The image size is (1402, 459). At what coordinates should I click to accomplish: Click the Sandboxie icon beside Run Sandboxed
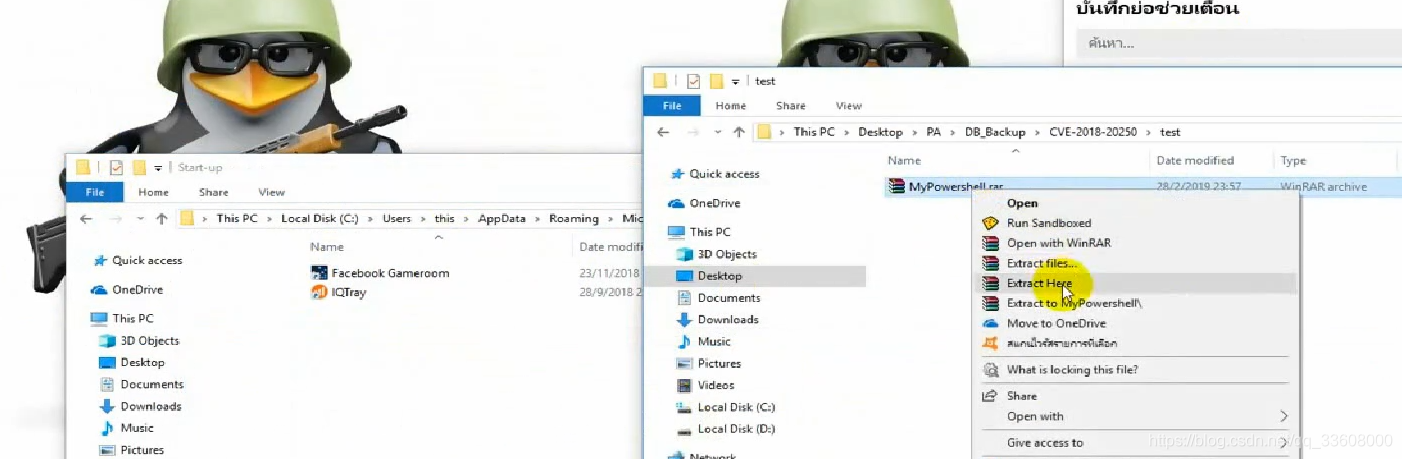(x=990, y=223)
